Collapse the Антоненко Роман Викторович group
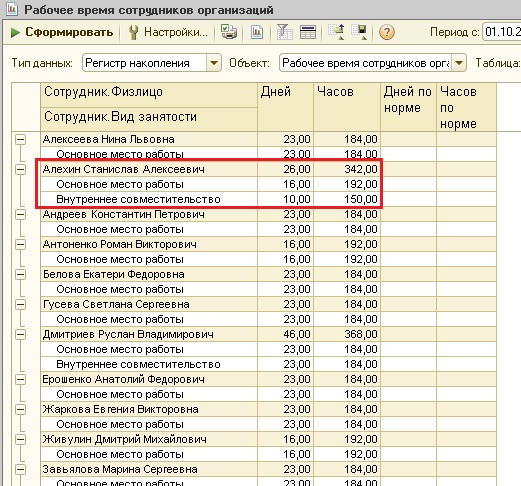Viewport: 521px width, 486px height. (20, 244)
